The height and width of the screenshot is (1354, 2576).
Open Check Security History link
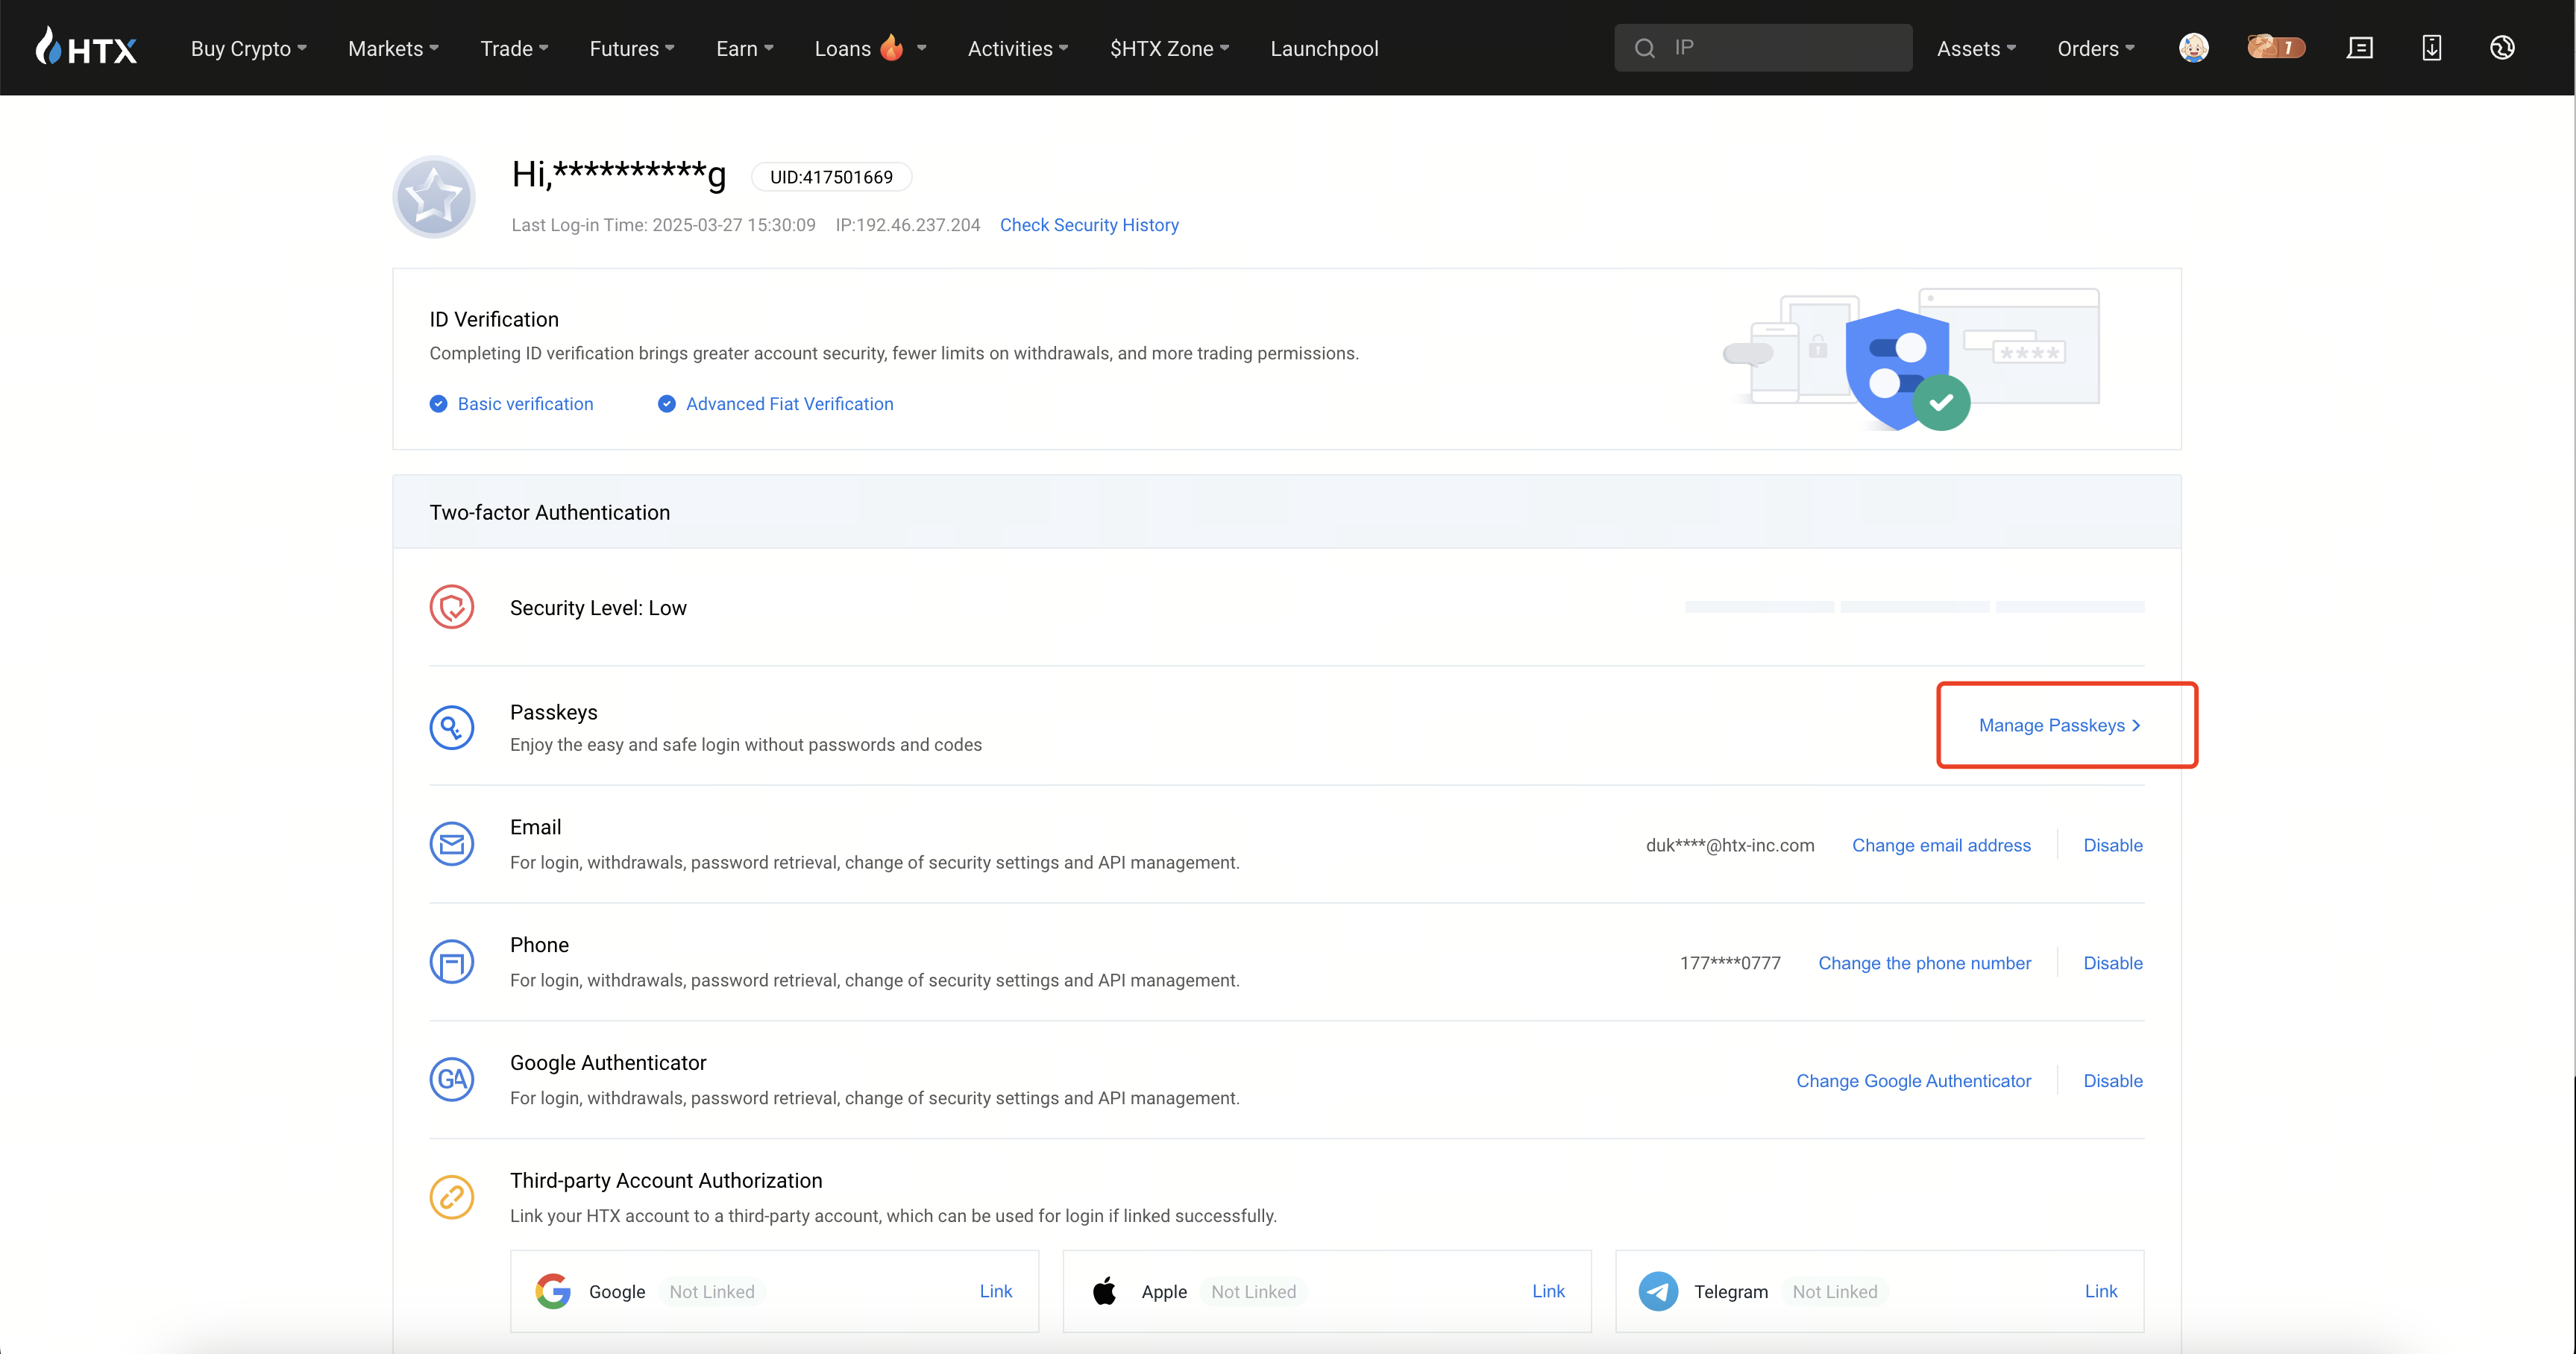pos(1089,225)
